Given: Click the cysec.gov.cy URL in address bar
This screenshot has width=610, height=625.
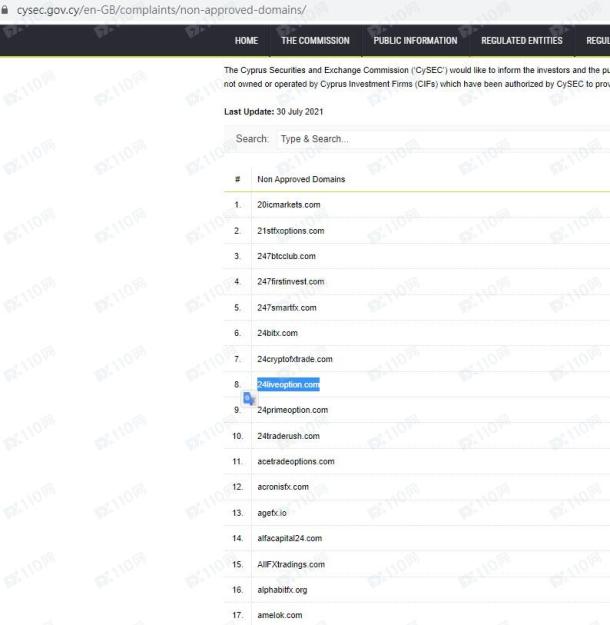Looking at the screenshot, I should click(161, 10).
